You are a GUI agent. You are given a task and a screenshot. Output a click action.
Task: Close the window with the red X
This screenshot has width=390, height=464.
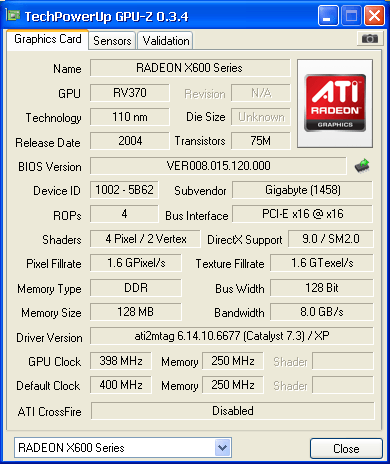pyautogui.click(x=374, y=16)
